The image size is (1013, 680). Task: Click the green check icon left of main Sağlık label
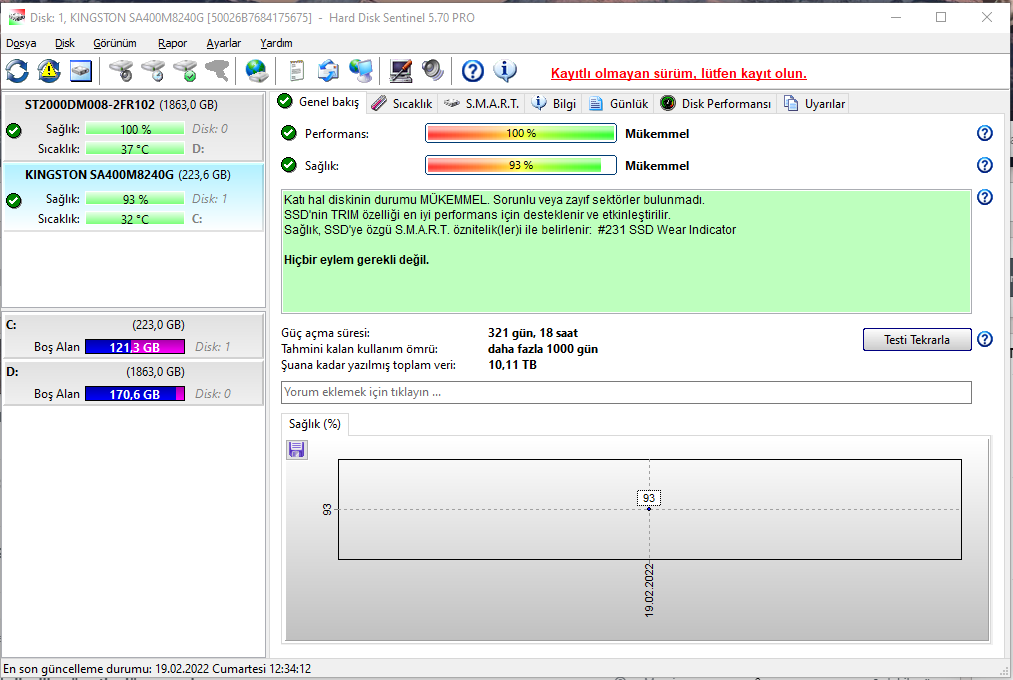click(289, 165)
